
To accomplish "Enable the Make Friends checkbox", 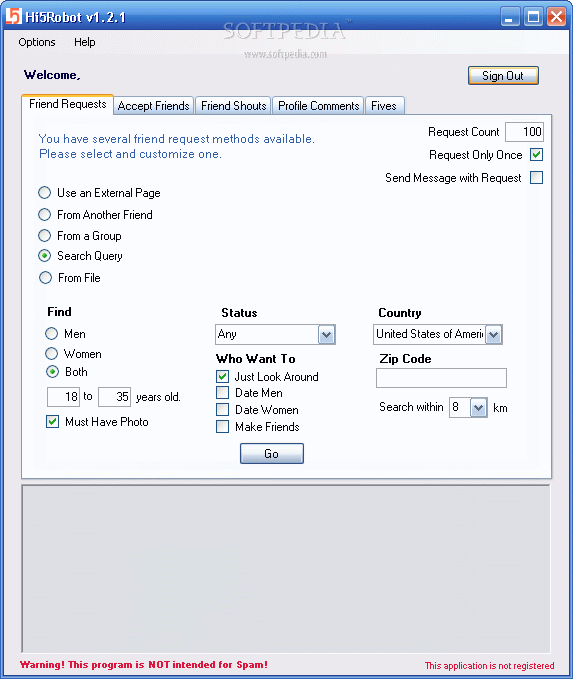I will [x=223, y=427].
